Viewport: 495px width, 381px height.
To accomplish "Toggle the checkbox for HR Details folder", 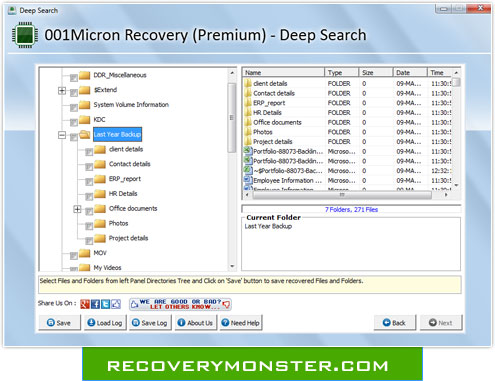I will [89, 196].
